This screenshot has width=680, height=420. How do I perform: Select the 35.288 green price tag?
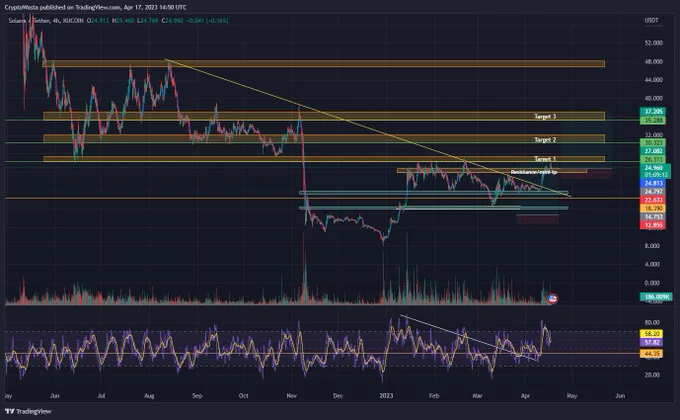coord(654,120)
